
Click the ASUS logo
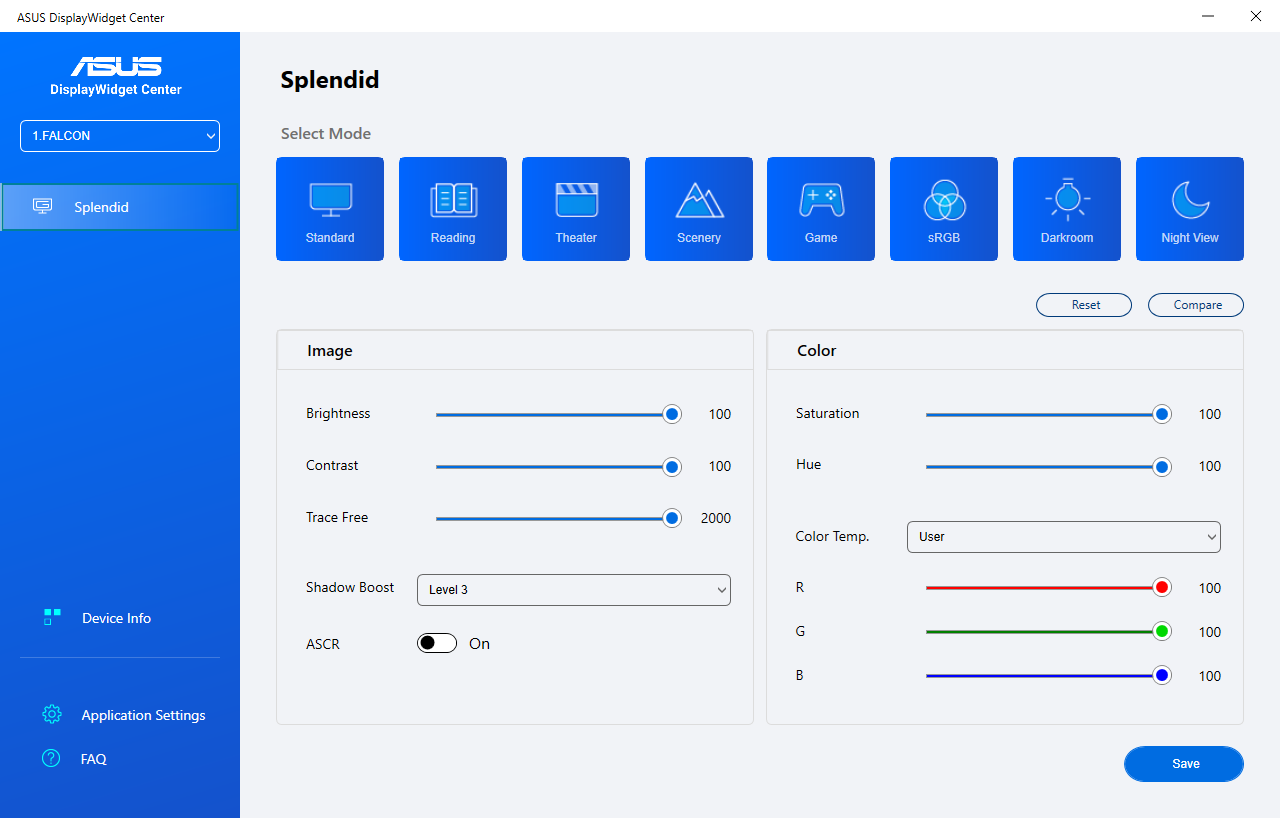[116, 67]
